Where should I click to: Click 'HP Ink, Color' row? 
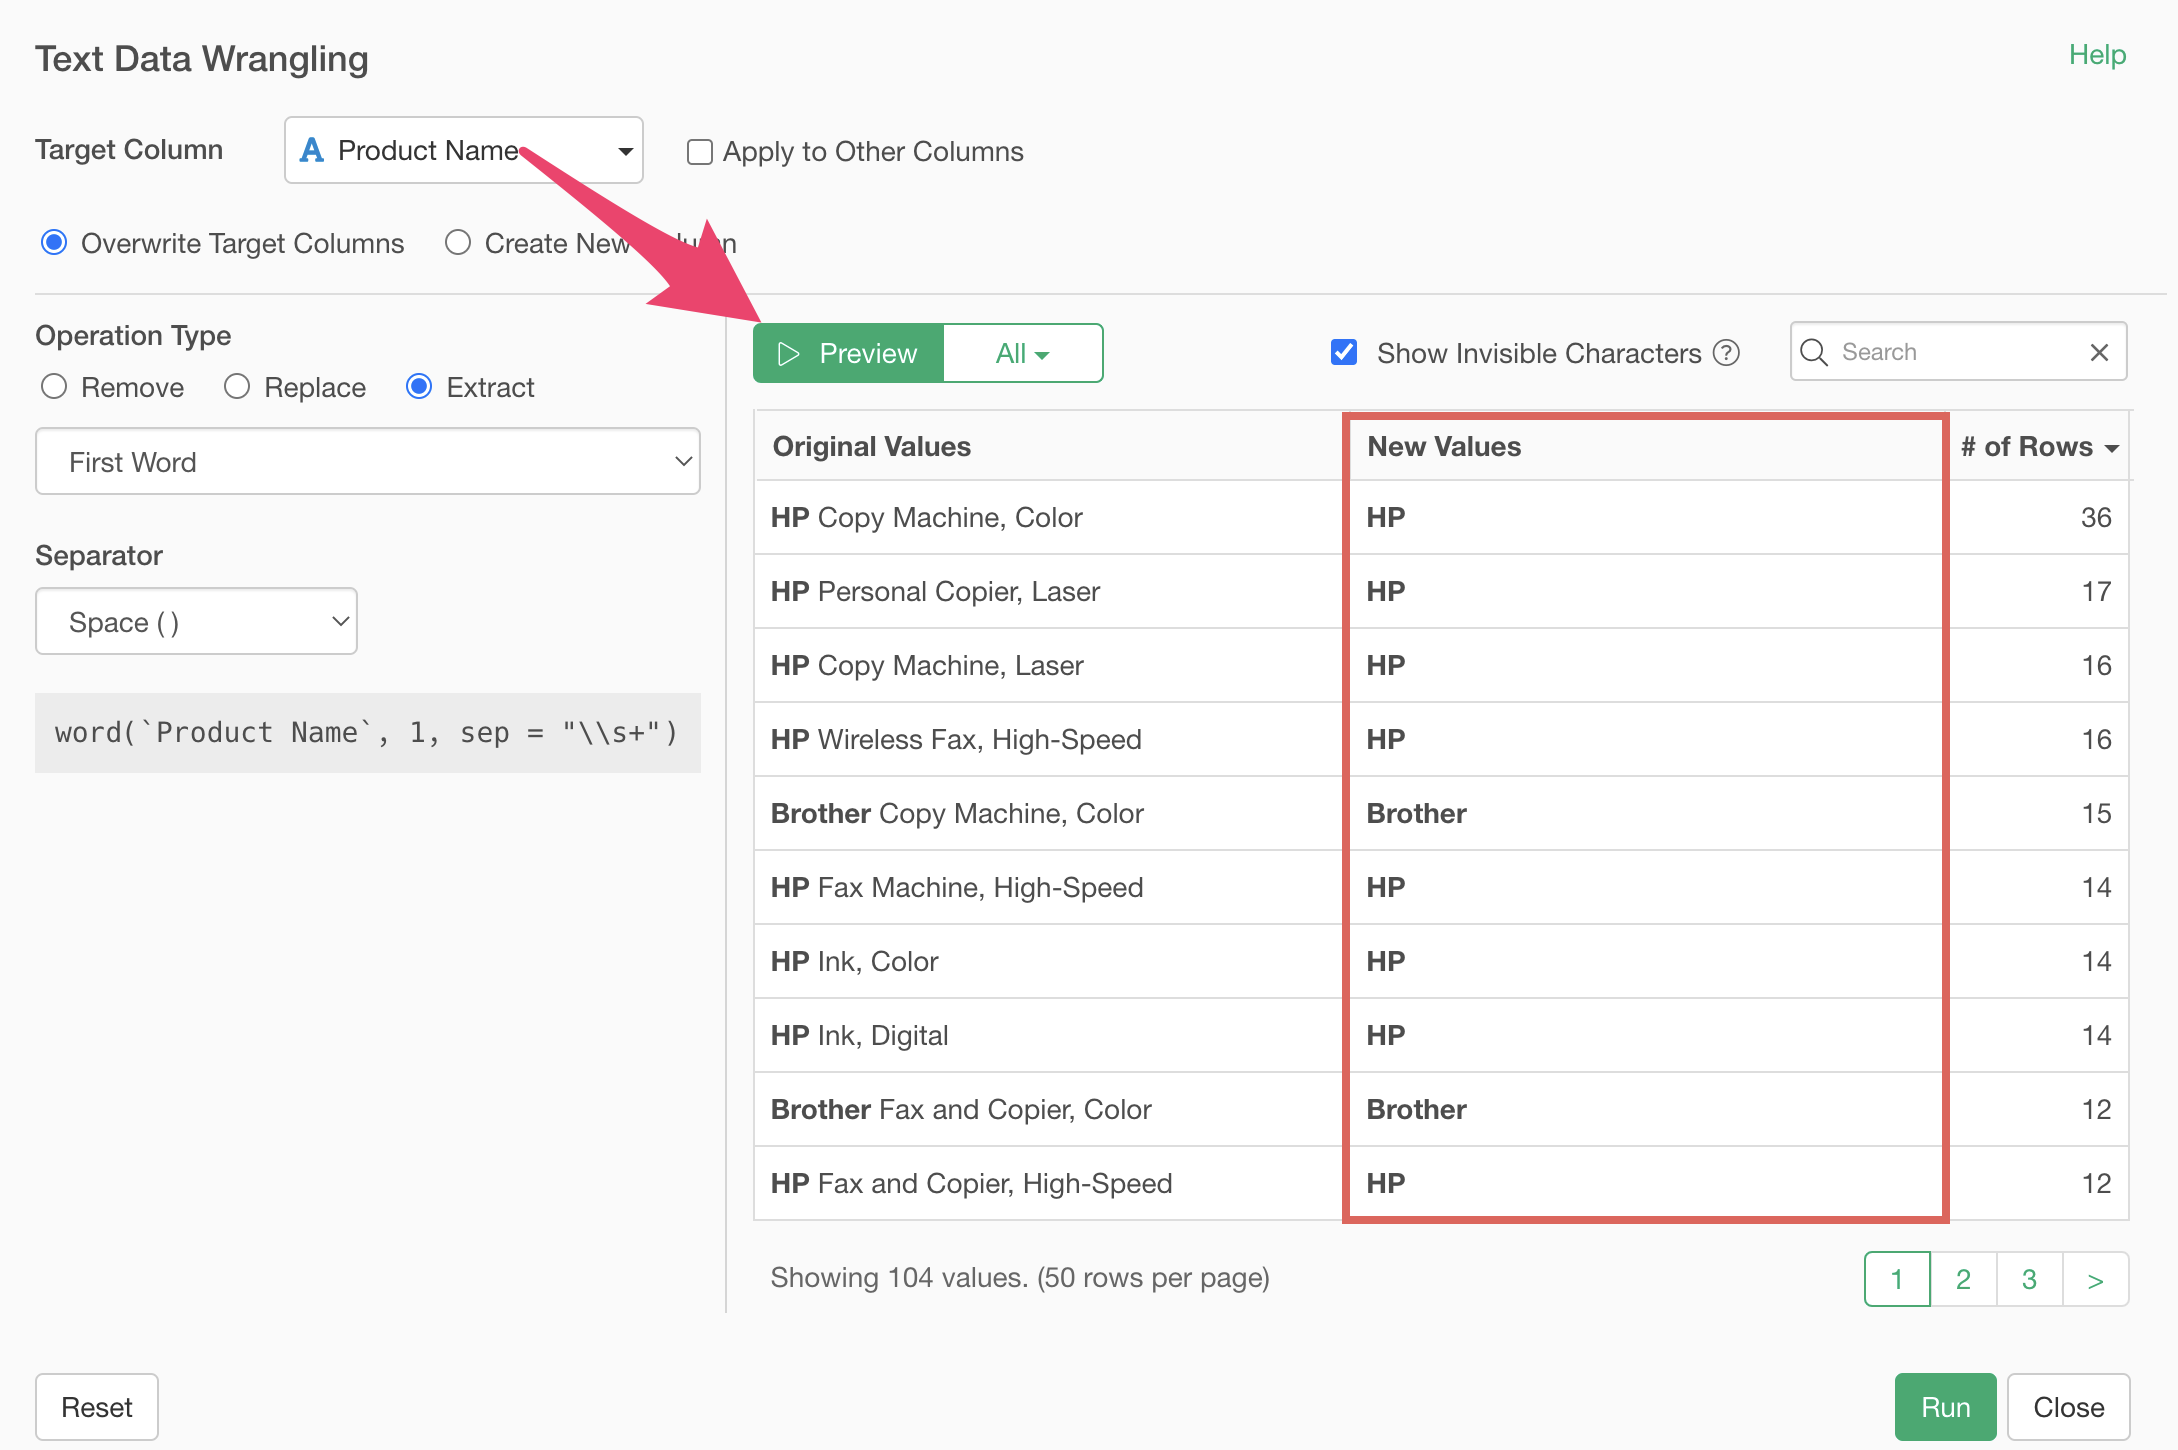tap(1441, 961)
